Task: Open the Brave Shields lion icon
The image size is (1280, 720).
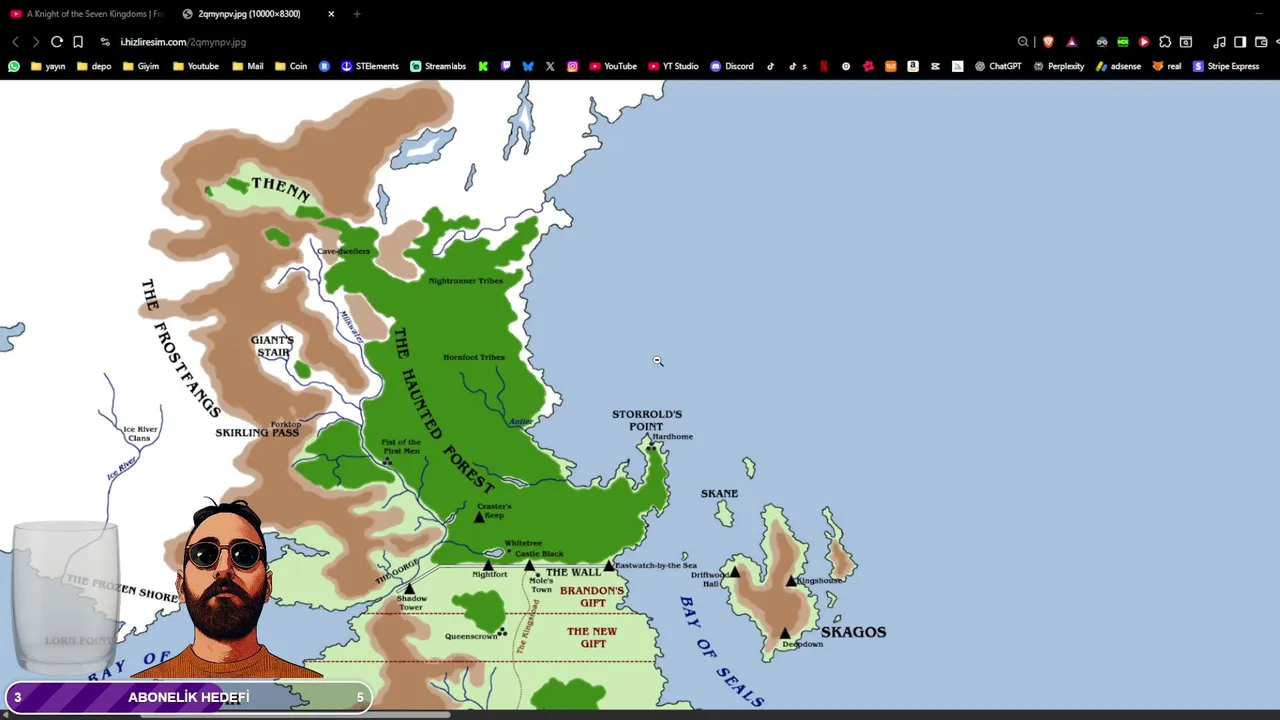Action: 1048,42
